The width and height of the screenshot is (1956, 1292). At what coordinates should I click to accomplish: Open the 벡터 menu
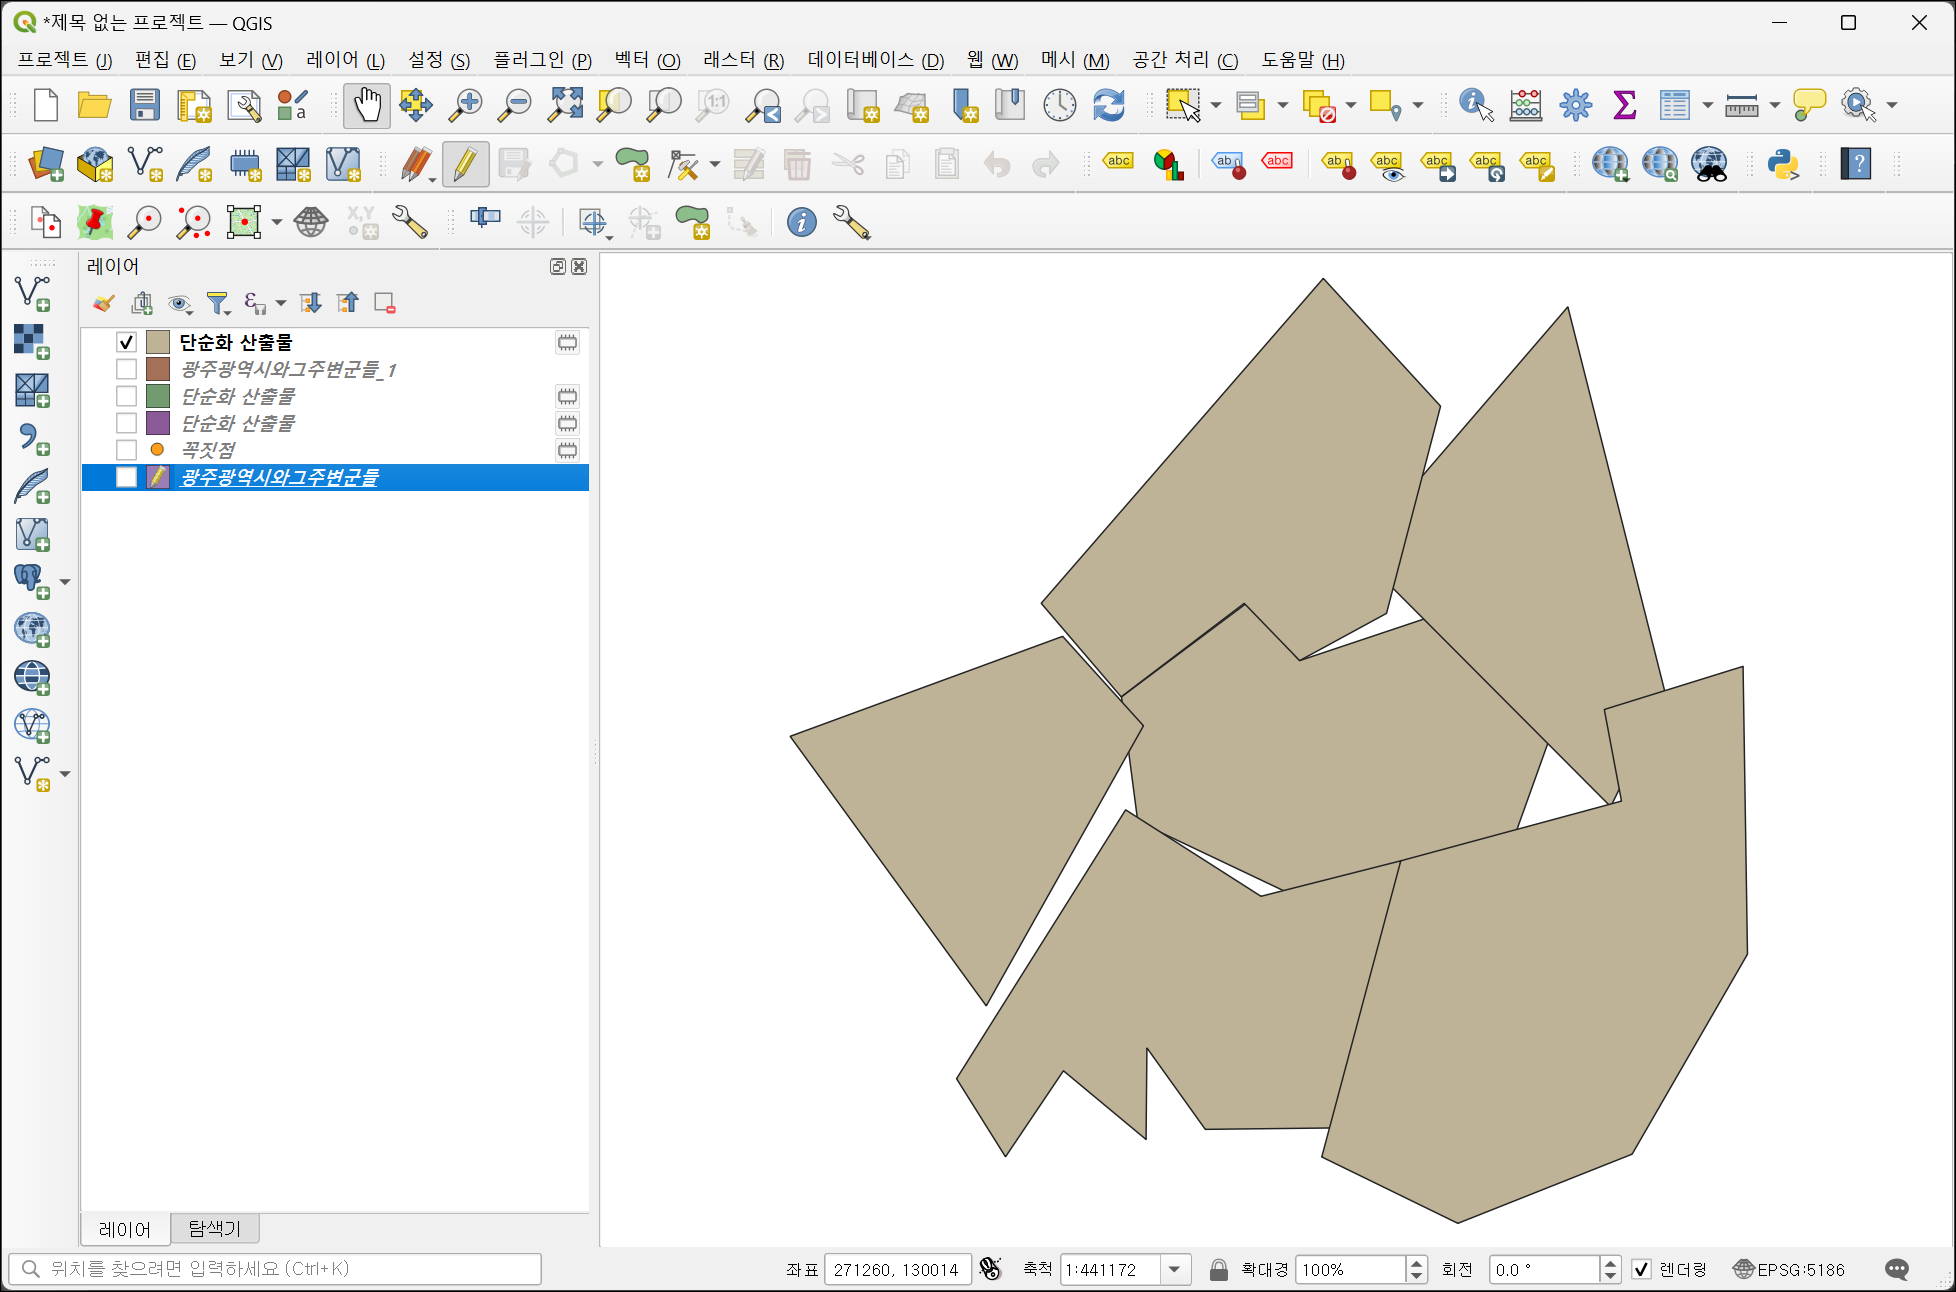point(647,60)
